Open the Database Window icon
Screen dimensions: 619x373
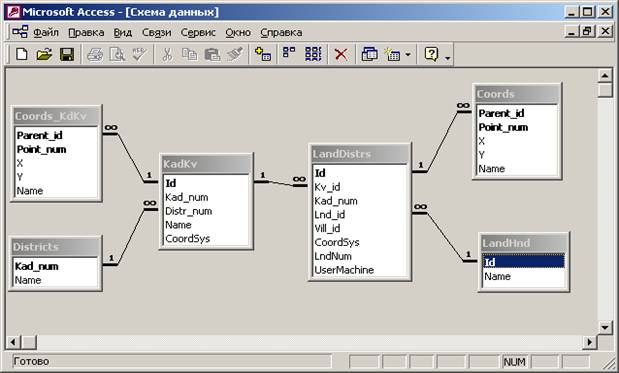point(370,54)
